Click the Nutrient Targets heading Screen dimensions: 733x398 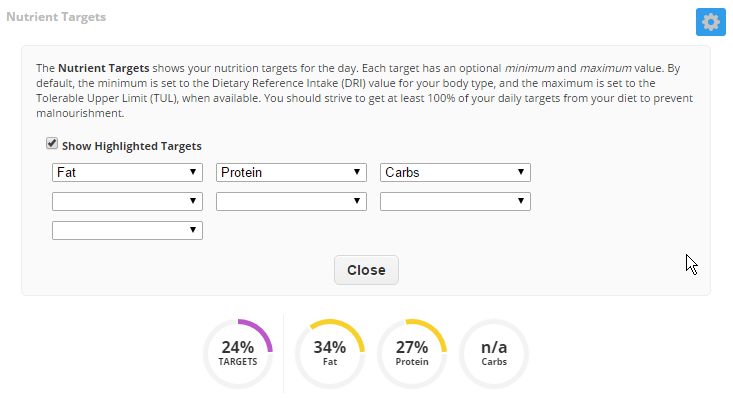(x=56, y=17)
